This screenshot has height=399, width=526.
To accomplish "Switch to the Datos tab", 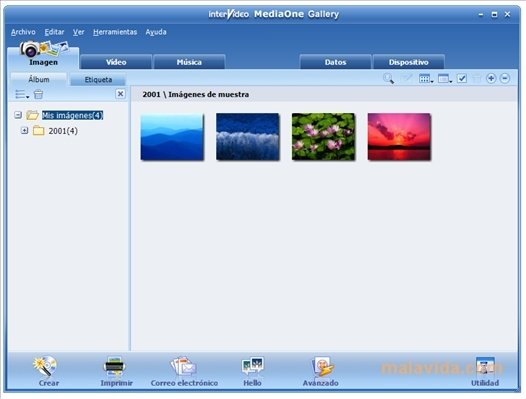I will pos(335,62).
